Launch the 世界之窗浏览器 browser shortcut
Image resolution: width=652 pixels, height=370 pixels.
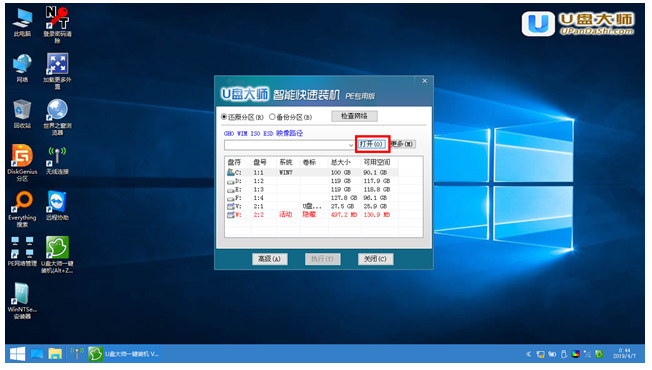click(57, 117)
